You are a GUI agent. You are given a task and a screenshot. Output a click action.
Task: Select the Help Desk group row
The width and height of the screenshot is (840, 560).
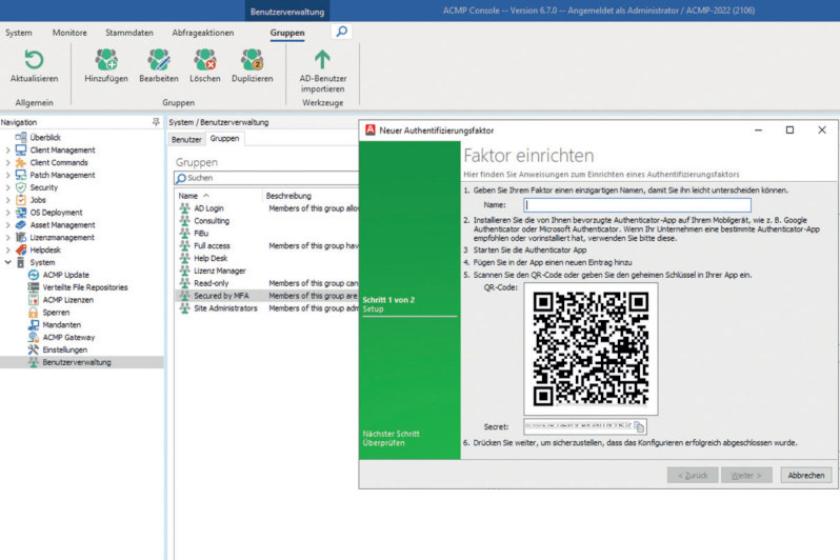(x=267, y=258)
